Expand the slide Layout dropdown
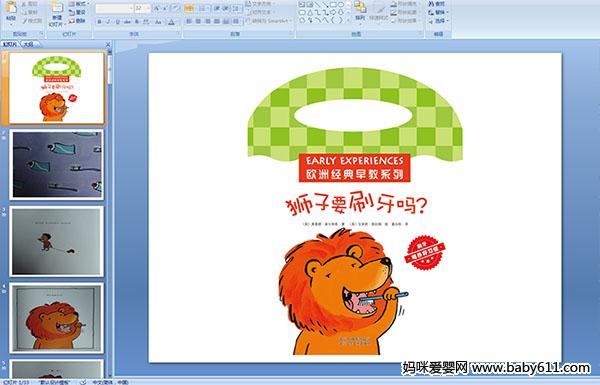Viewport: 600px width, 385px height. 79,3
